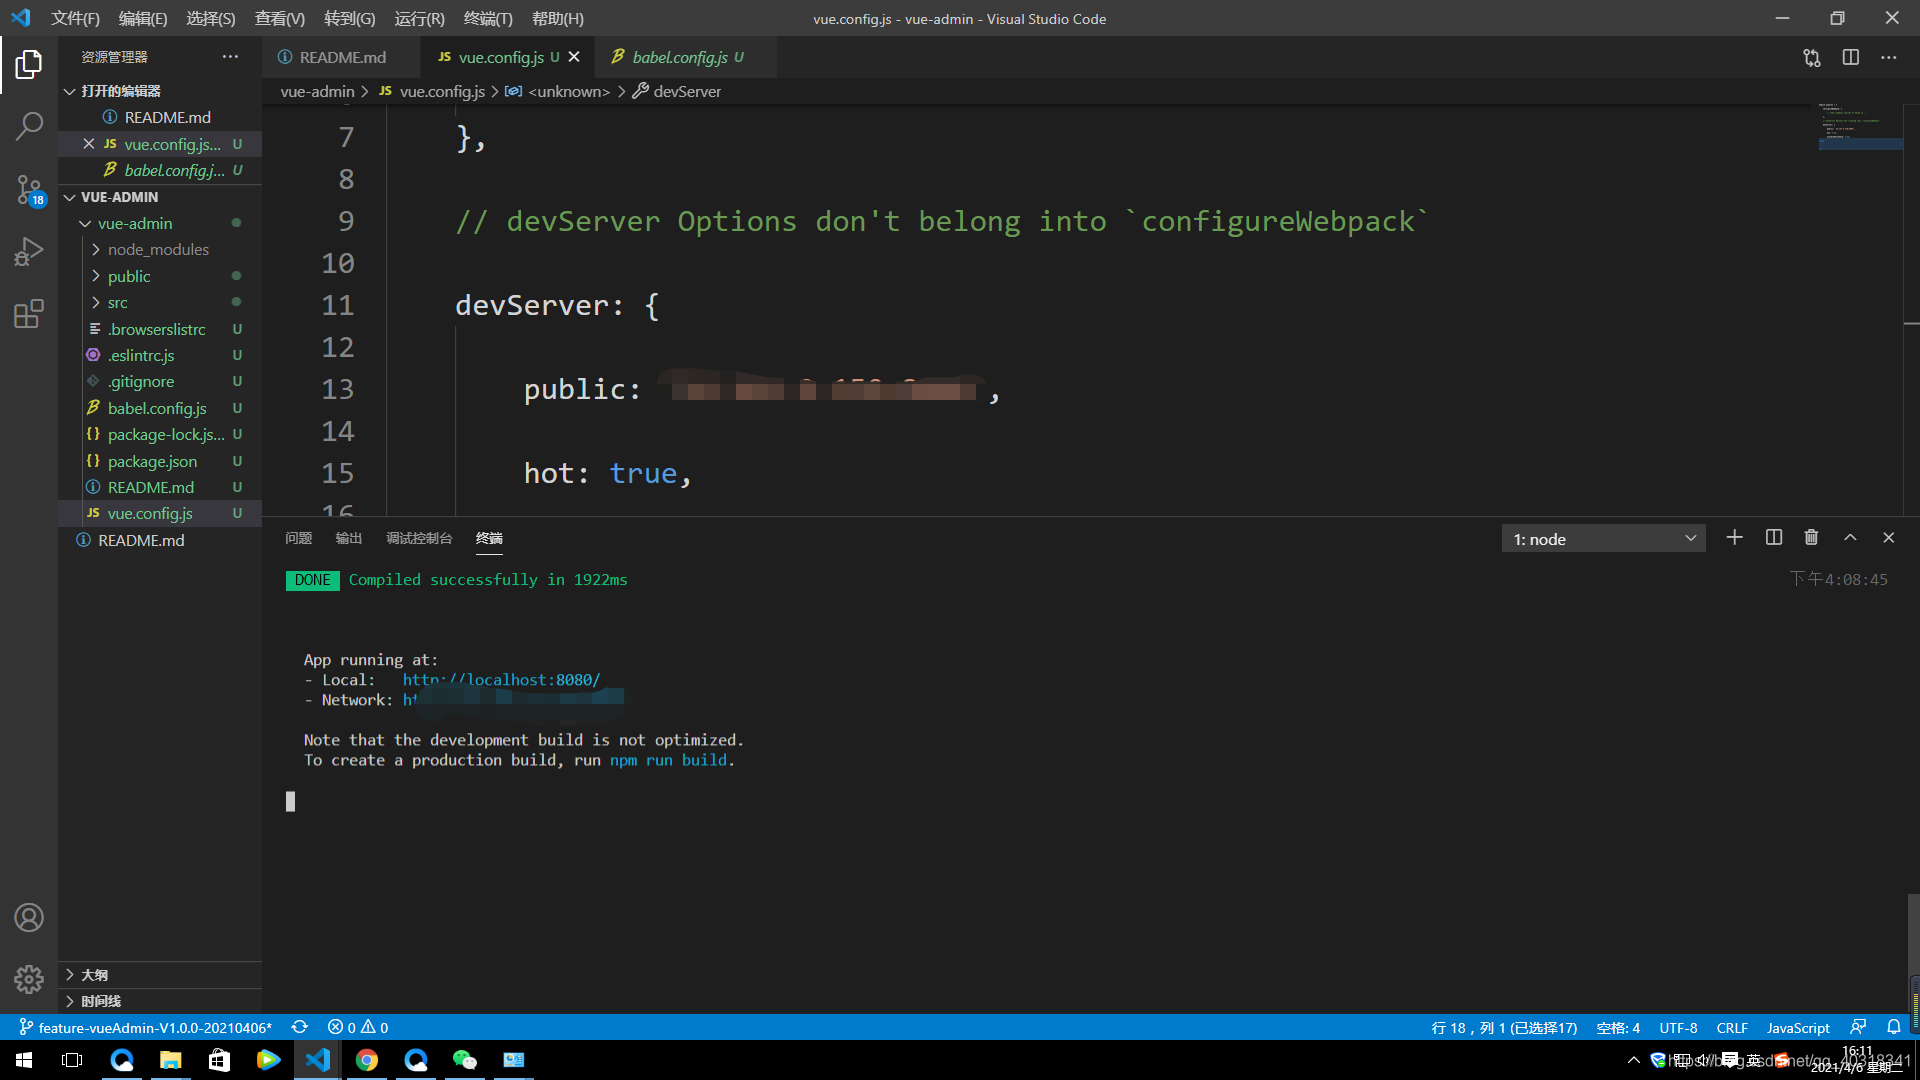Expand the node_modules folder

coord(158,250)
